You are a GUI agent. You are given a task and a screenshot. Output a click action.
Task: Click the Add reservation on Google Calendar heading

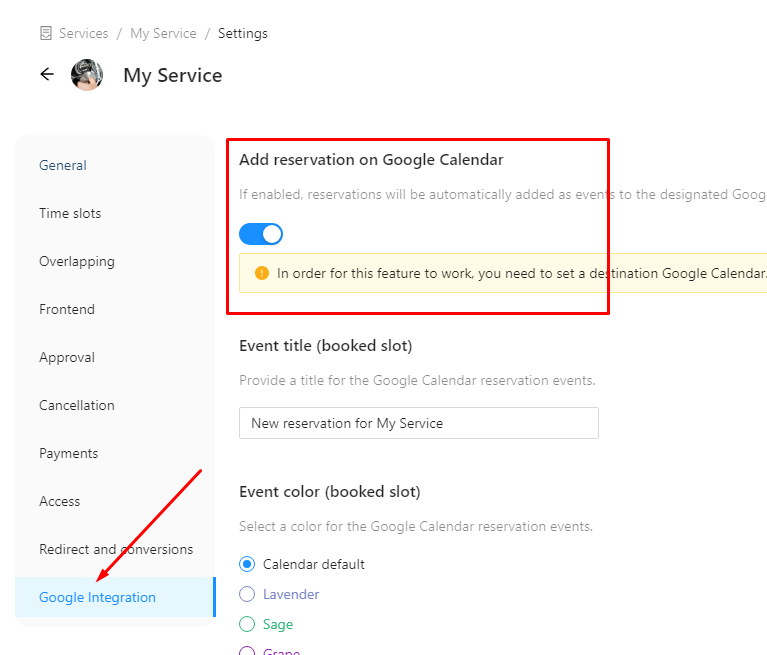tap(371, 159)
